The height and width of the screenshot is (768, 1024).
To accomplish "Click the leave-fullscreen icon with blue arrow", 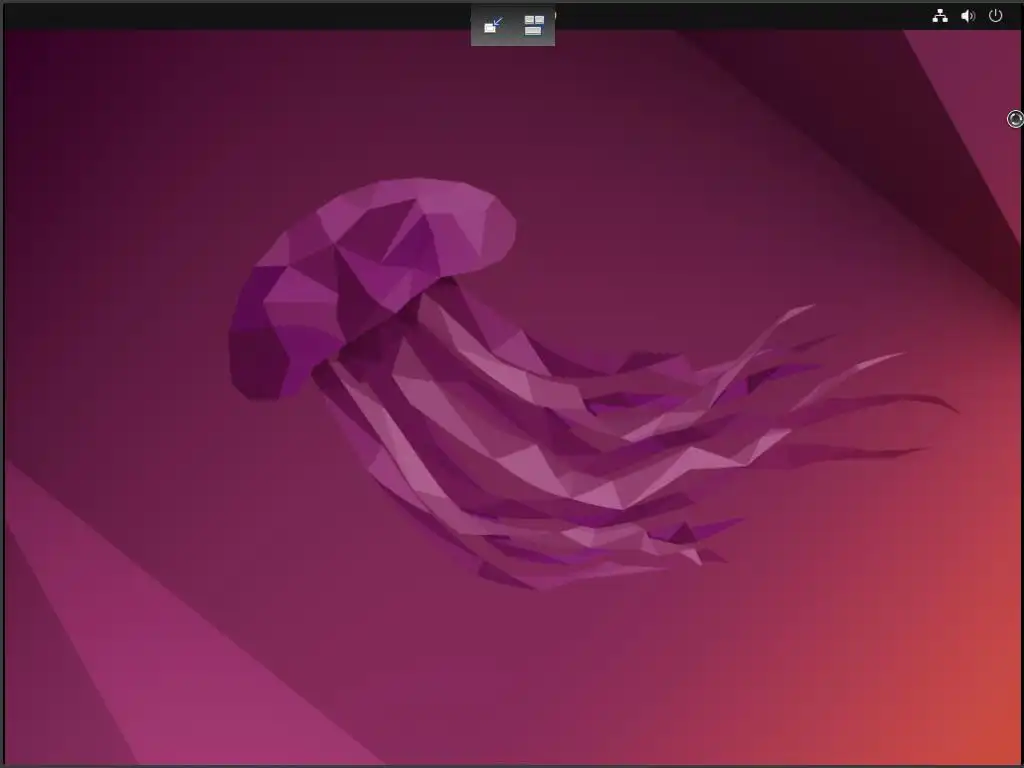I will [493, 25].
